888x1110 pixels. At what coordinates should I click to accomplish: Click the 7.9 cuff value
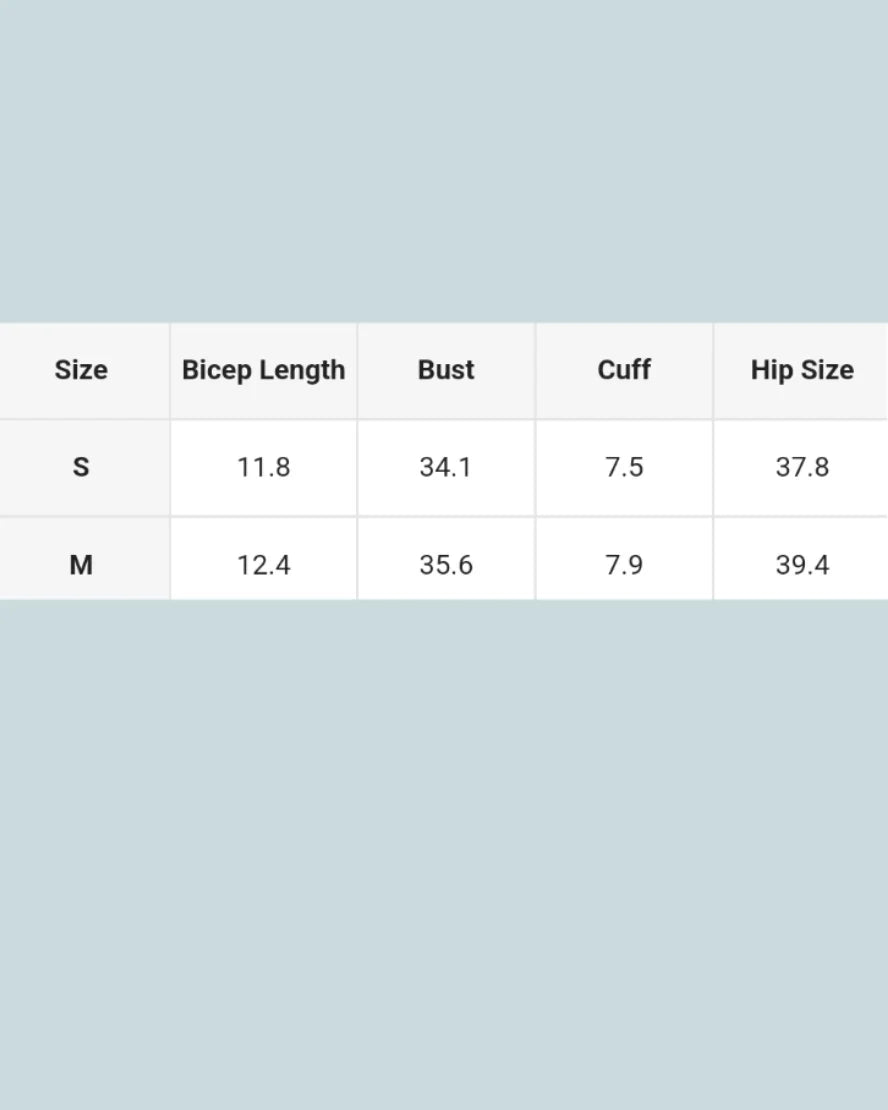coord(624,565)
